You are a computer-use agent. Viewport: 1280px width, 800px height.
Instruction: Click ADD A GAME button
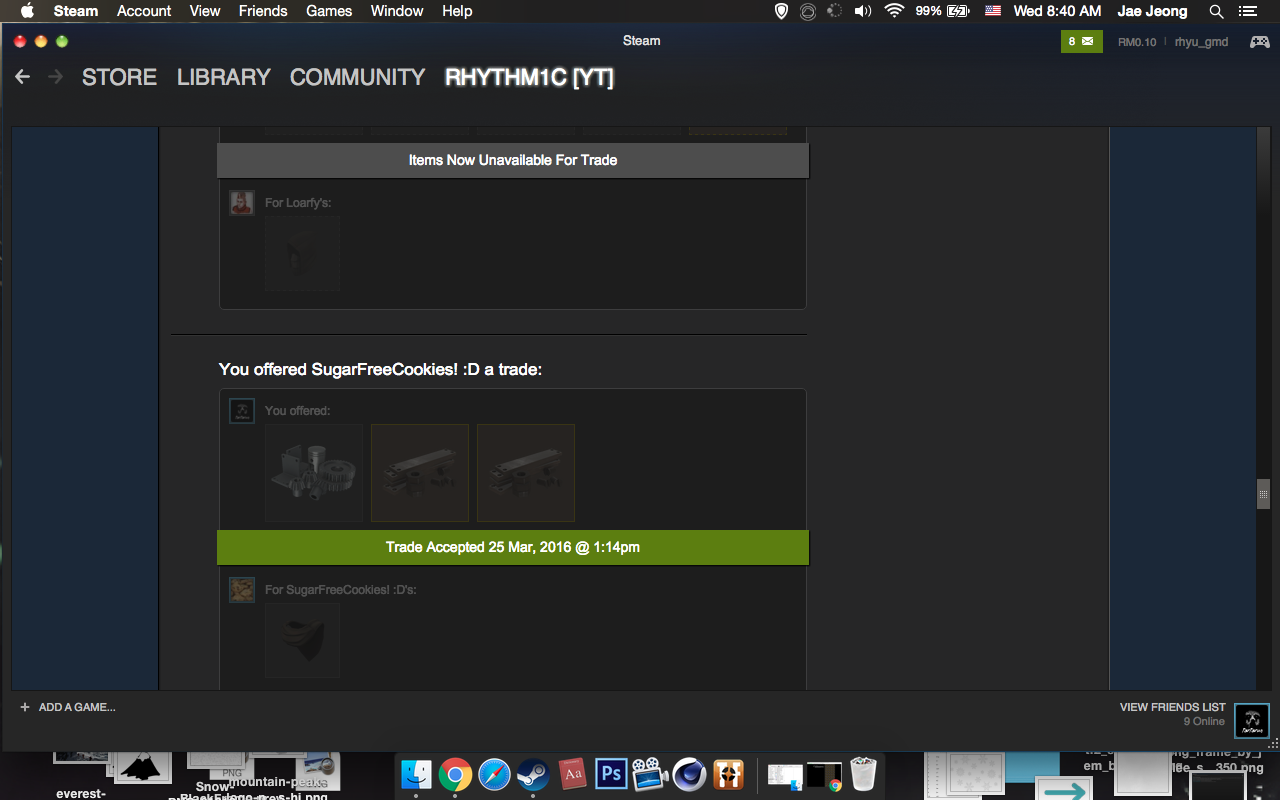[x=68, y=707]
